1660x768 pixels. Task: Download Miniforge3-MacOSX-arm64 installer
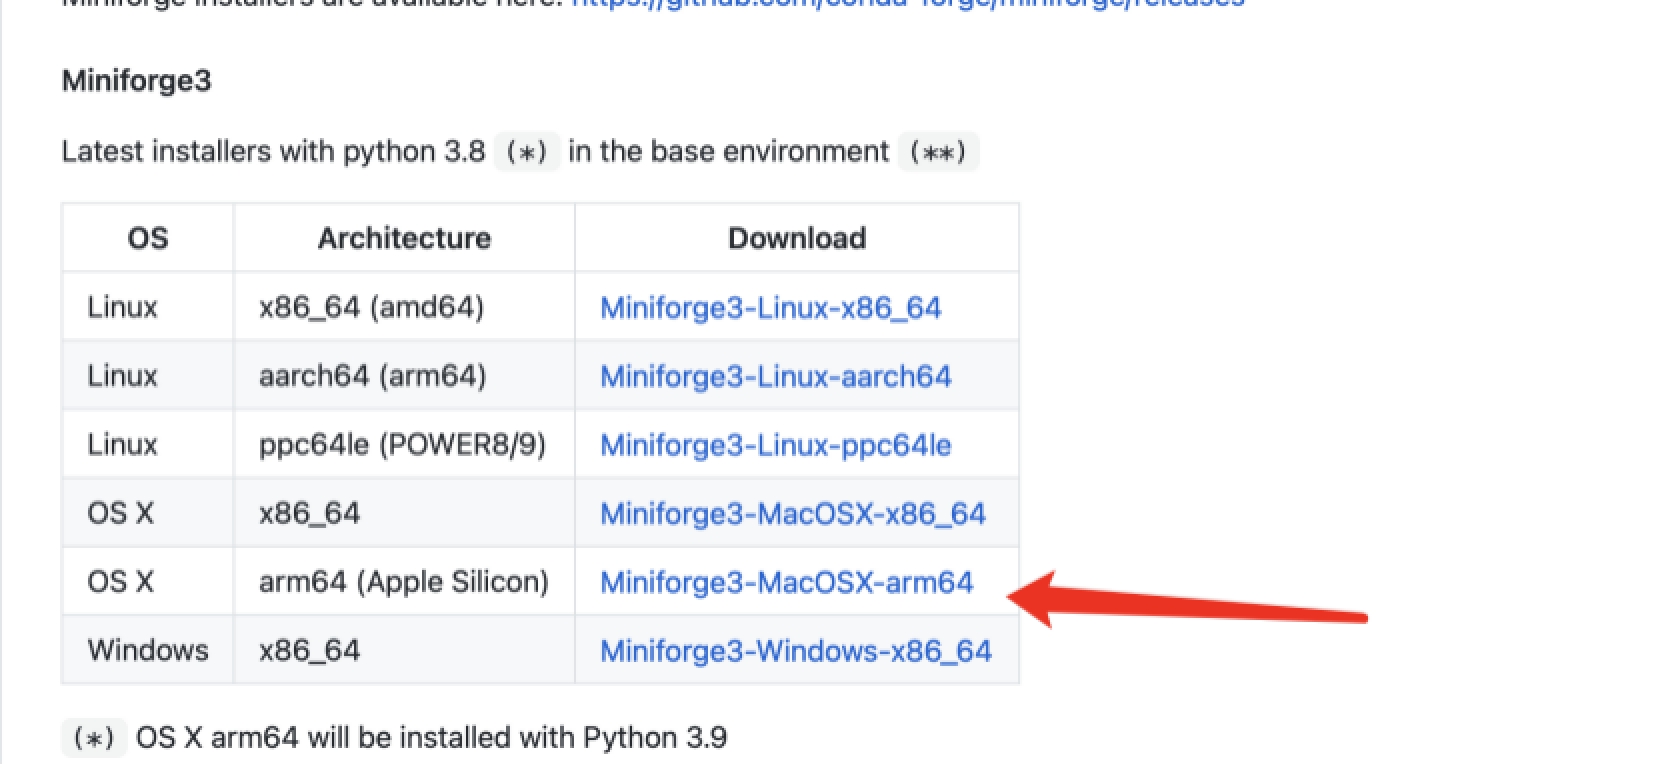[786, 582]
